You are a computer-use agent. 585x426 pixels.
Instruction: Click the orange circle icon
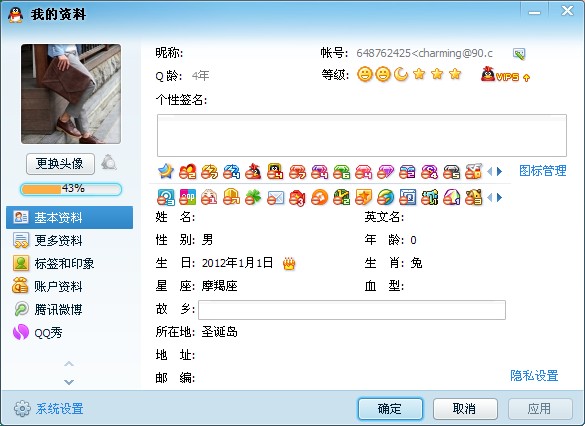point(319,197)
